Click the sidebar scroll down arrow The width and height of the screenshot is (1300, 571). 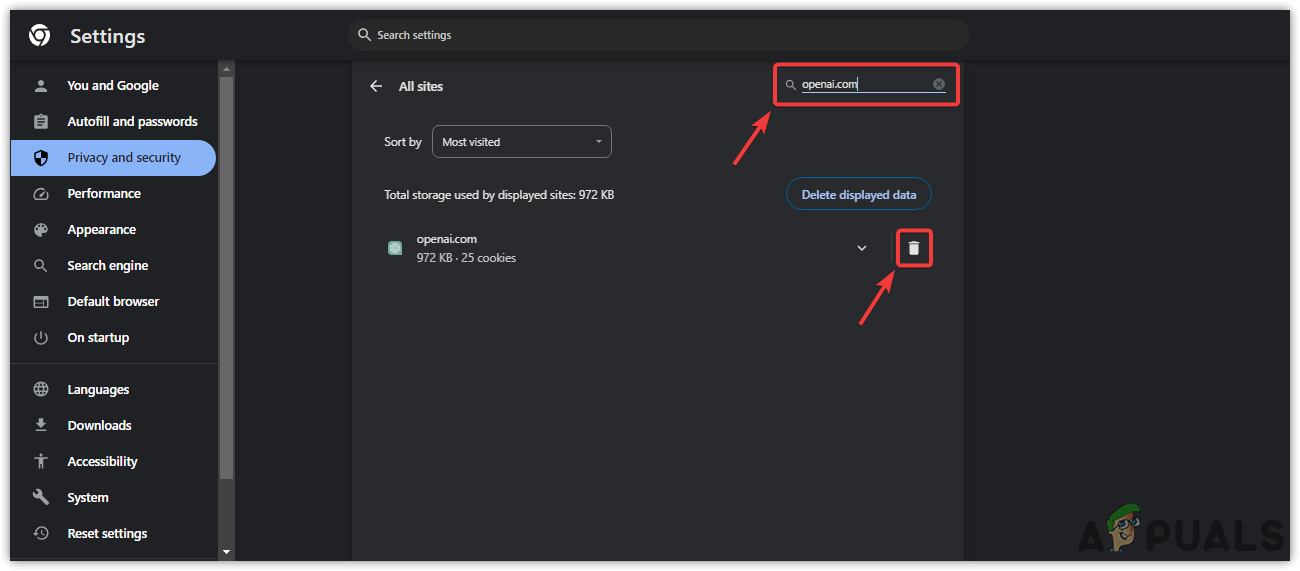(226, 551)
